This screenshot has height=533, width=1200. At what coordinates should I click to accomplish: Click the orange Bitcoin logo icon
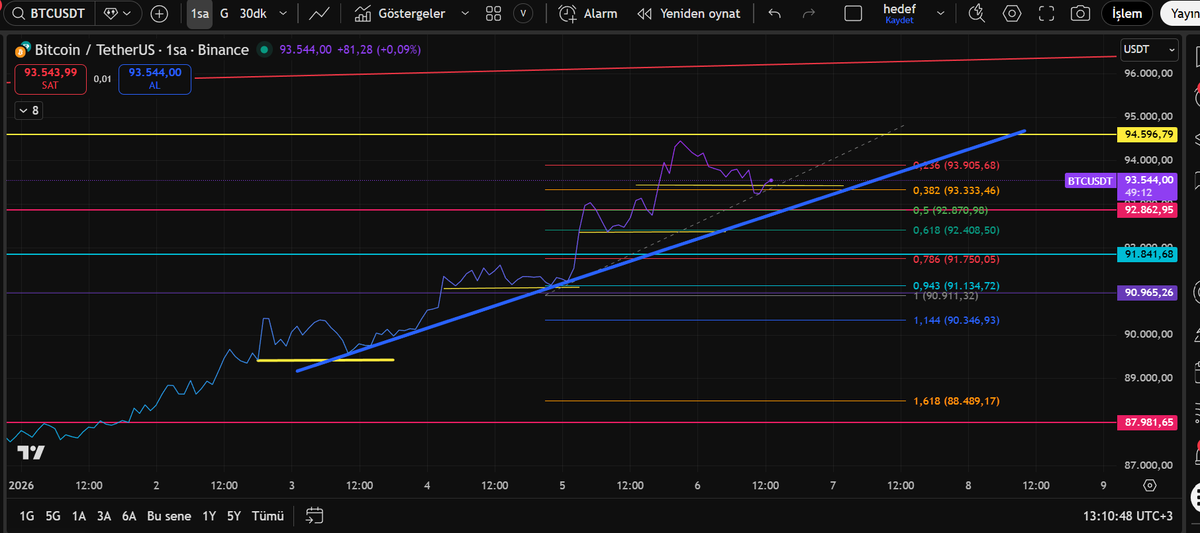tap(22, 50)
